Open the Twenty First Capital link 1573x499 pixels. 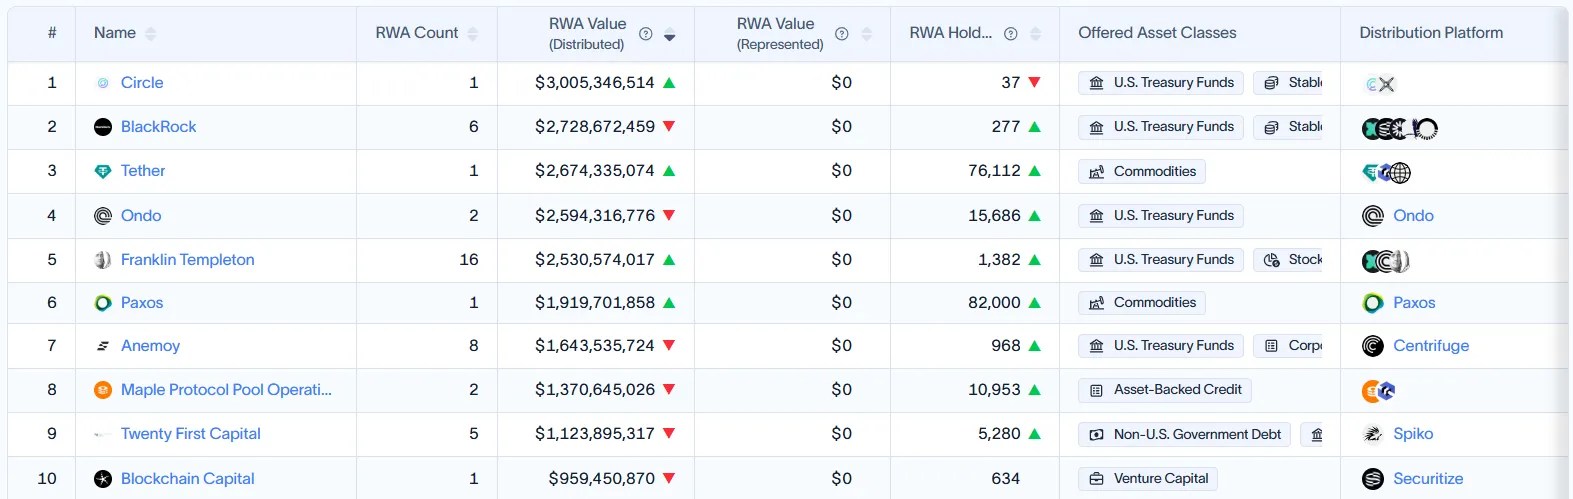coord(191,434)
